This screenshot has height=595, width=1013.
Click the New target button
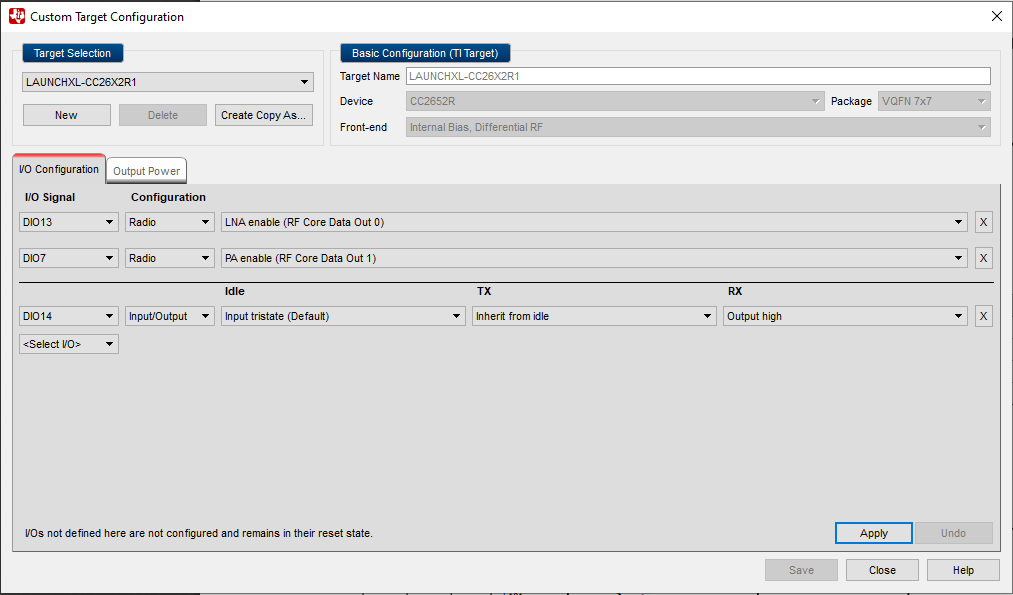[67, 115]
